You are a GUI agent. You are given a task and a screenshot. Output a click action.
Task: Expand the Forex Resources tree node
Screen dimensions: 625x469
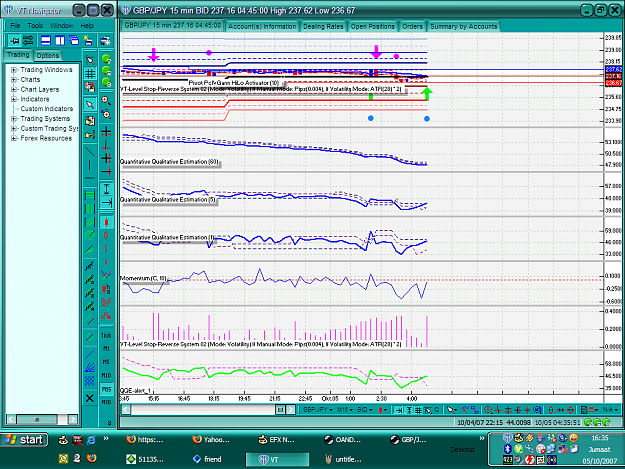click(14, 138)
